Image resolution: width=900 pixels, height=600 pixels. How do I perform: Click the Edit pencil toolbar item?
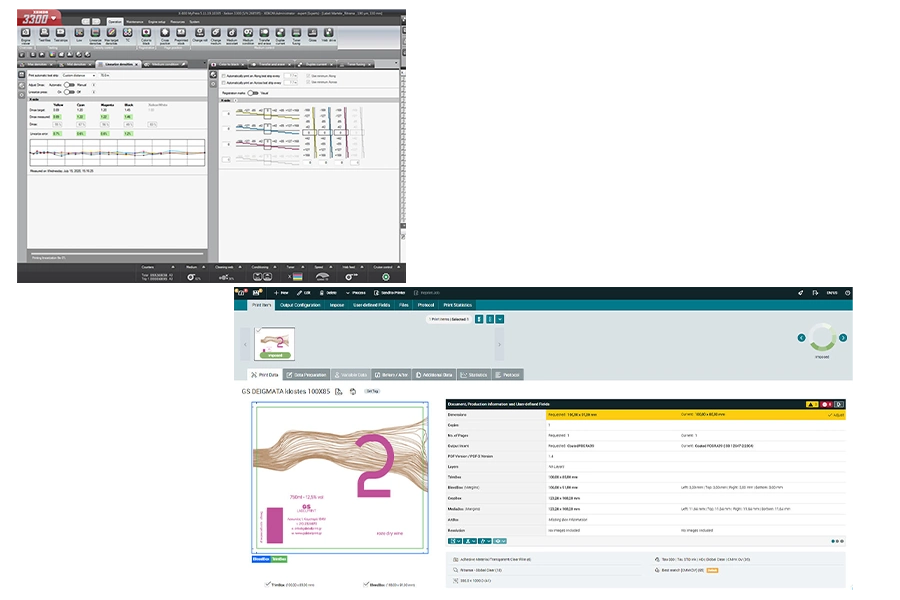[308, 293]
